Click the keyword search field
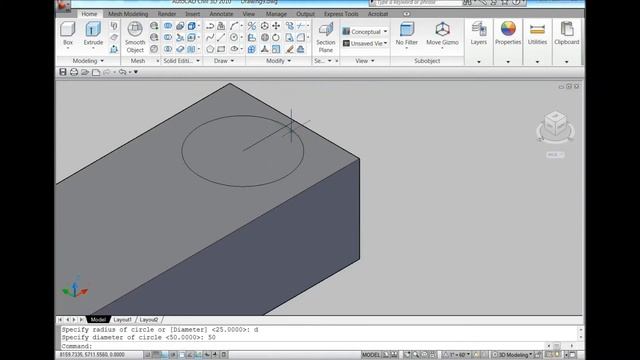This screenshot has height=360, width=640. point(418,2)
